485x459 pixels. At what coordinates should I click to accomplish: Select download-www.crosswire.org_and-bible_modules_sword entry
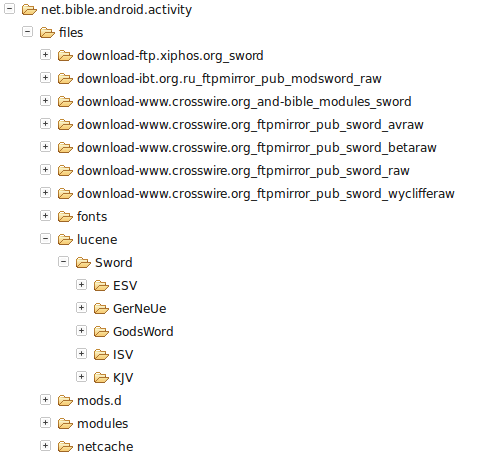click(244, 102)
